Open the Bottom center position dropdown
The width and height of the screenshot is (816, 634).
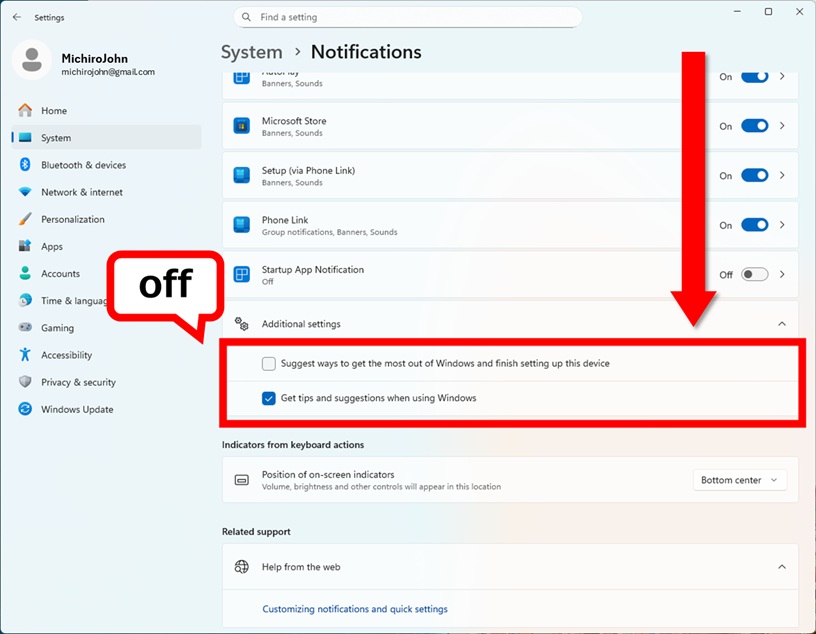740,480
